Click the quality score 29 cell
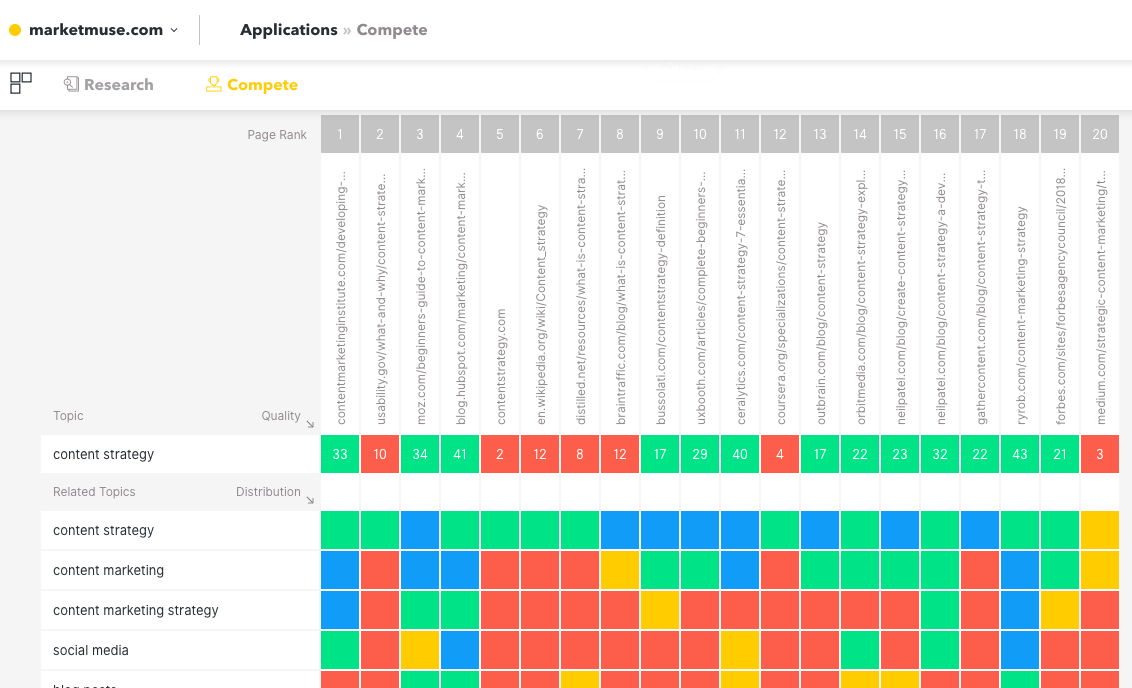The width and height of the screenshot is (1132, 688). click(700, 454)
